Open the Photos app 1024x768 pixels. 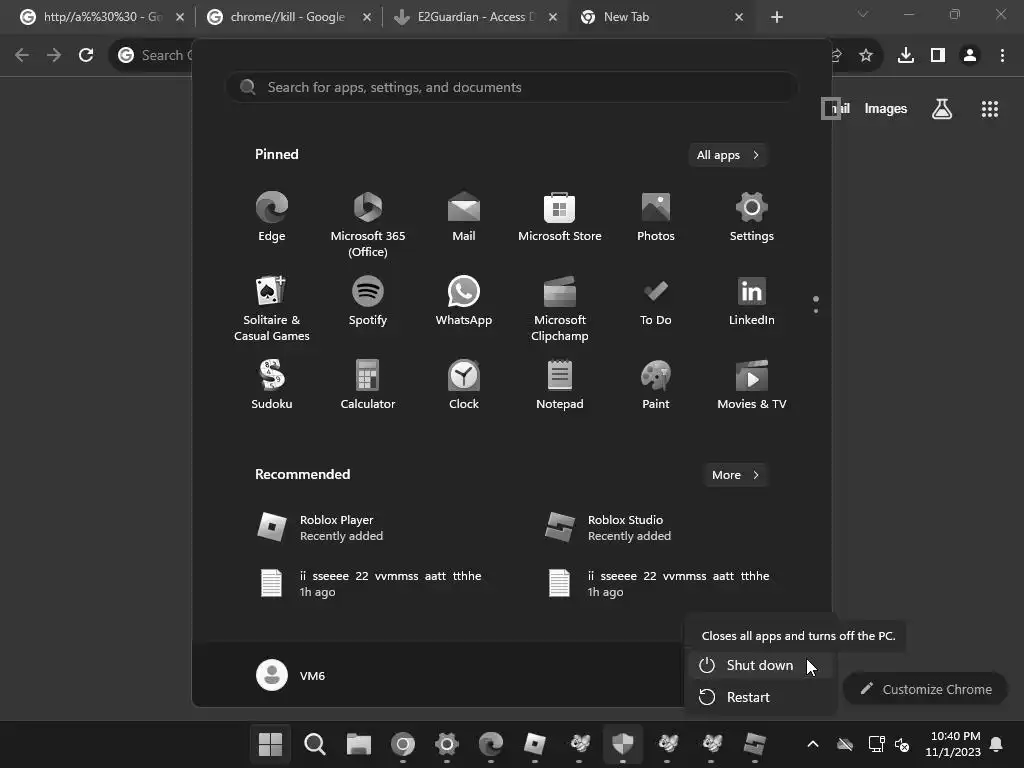point(656,217)
